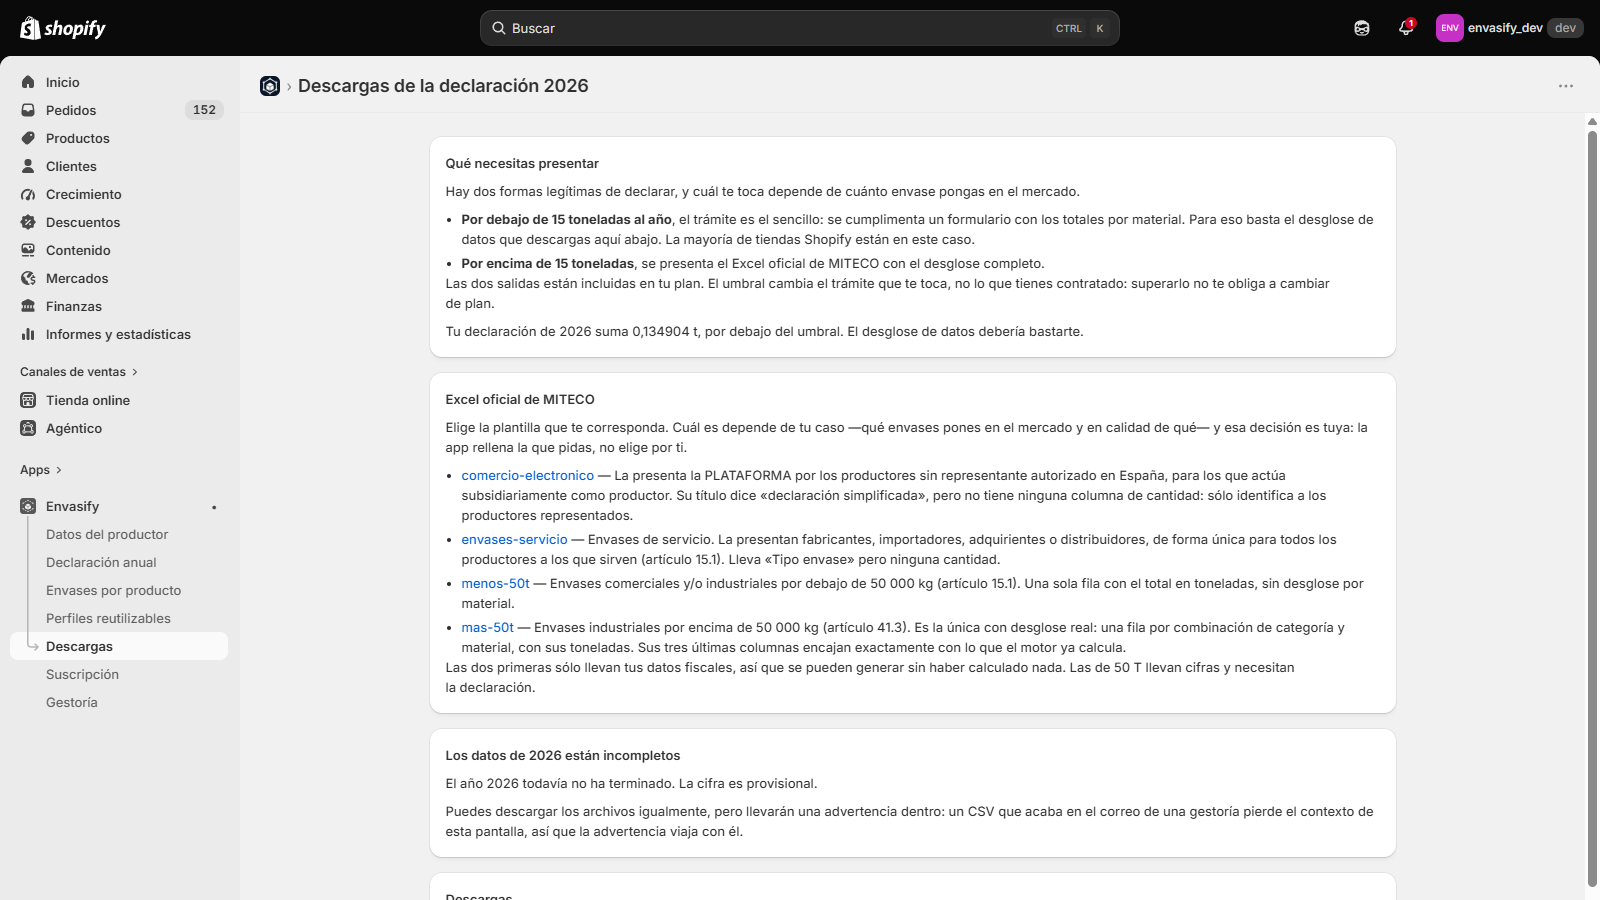Go to Envases por producto
Image resolution: width=1600 pixels, height=900 pixels.
tap(114, 590)
